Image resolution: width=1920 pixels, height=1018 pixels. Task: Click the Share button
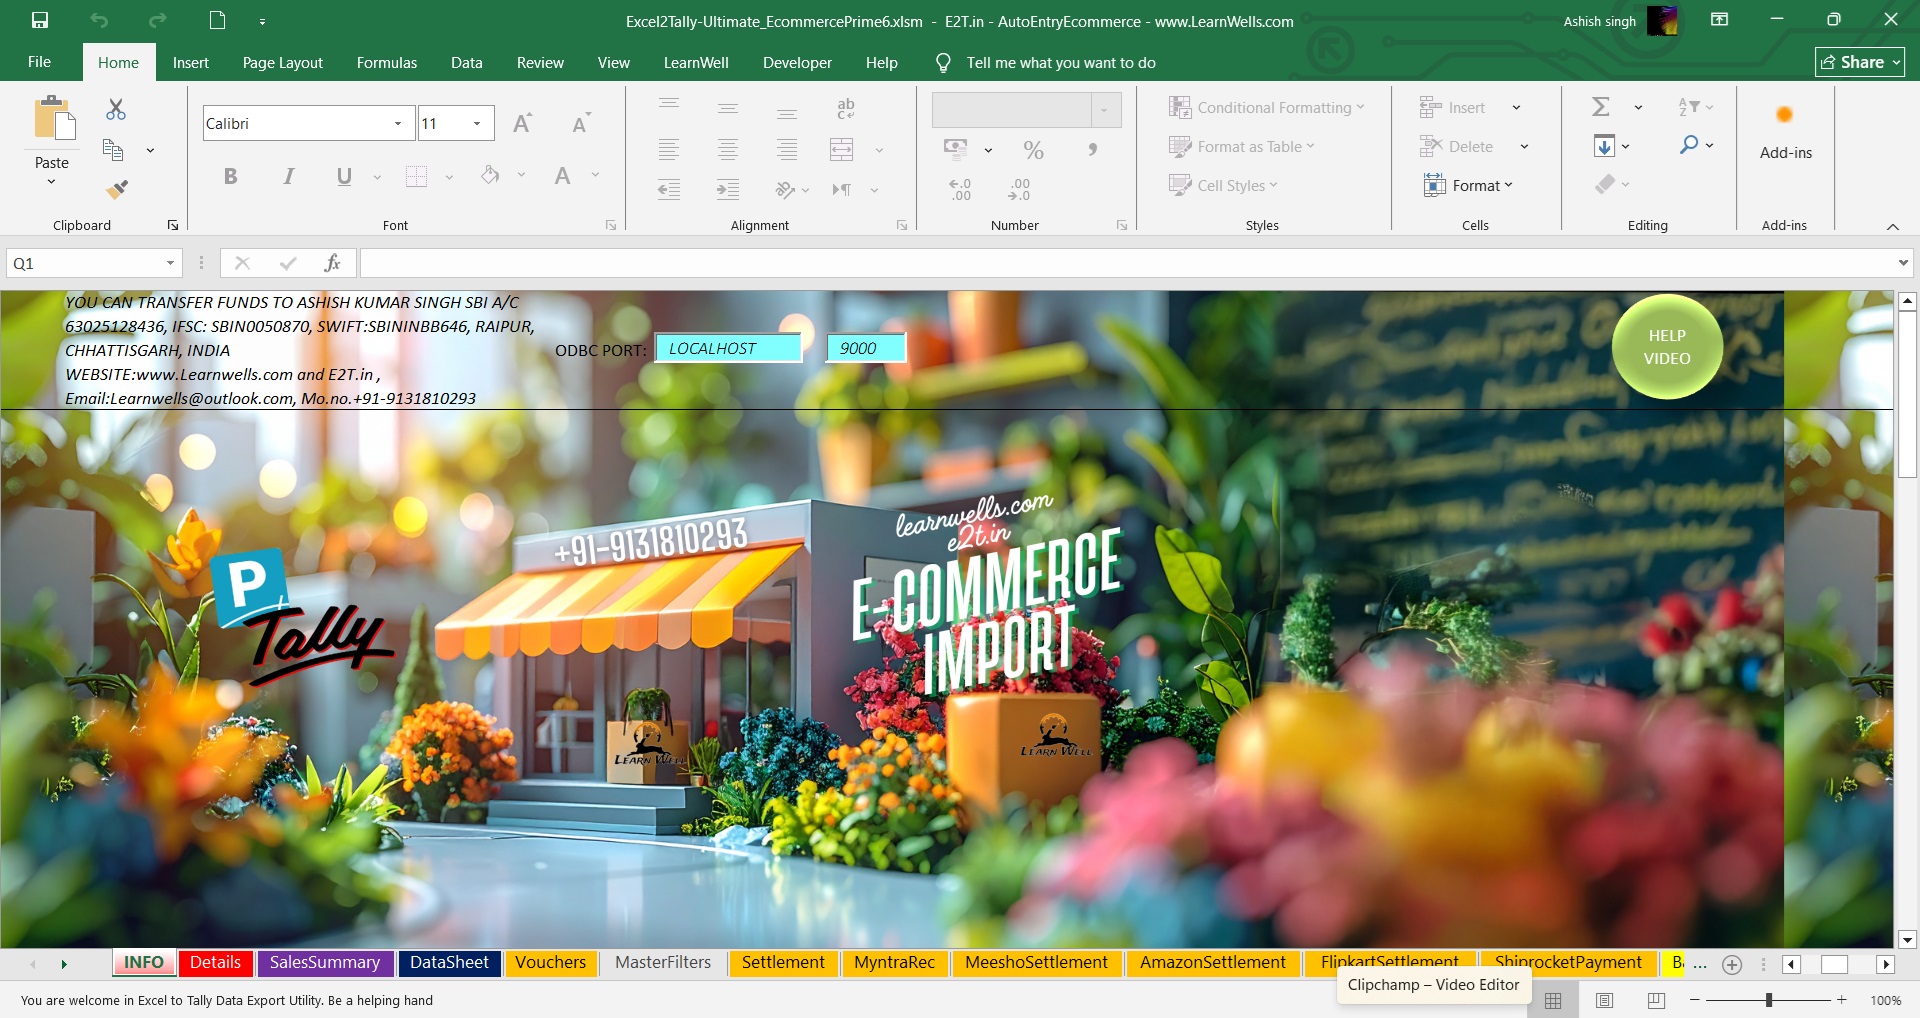(x=1859, y=62)
